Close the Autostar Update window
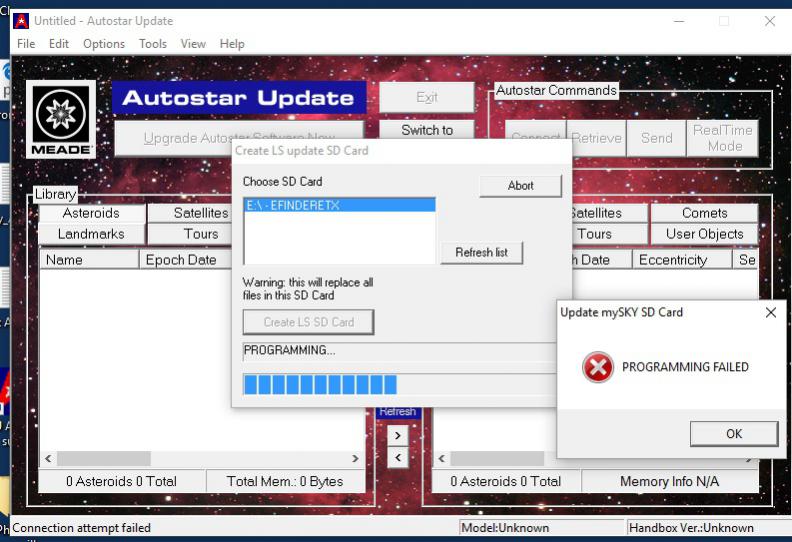This screenshot has height=542, width=792. tap(770, 21)
